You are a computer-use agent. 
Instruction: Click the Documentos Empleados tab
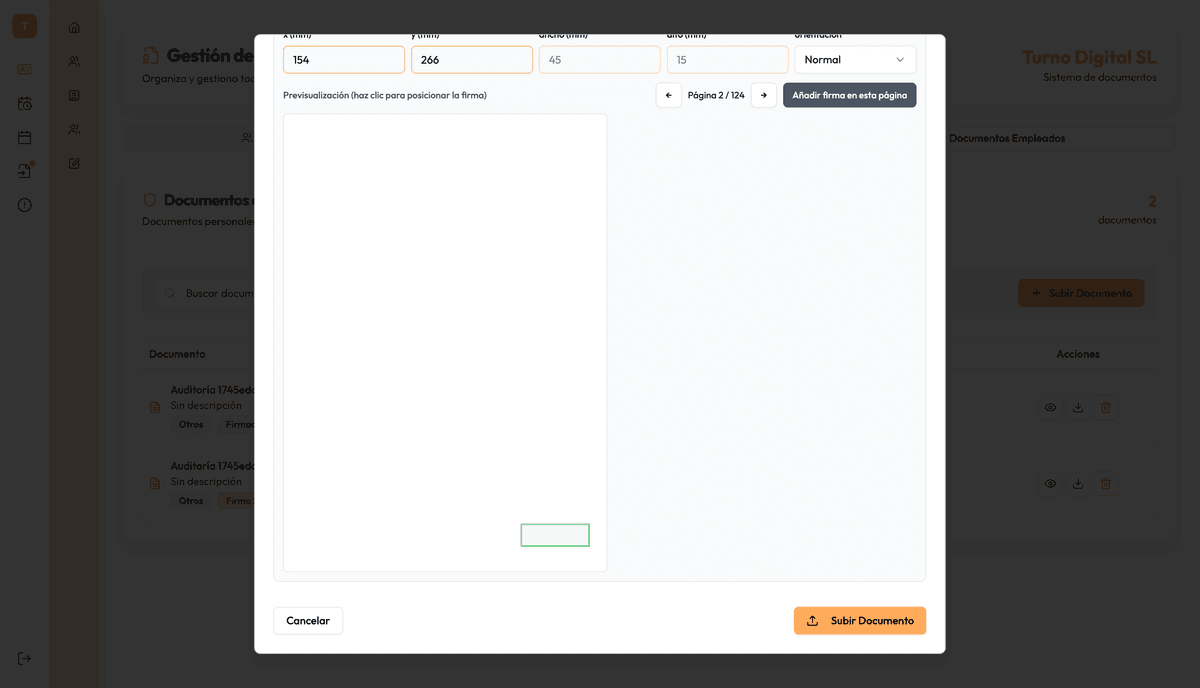click(x=1007, y=138)
